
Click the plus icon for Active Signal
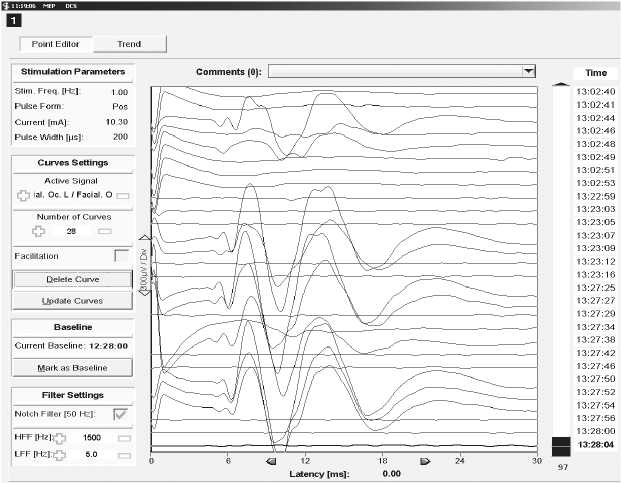coord(24,195)
